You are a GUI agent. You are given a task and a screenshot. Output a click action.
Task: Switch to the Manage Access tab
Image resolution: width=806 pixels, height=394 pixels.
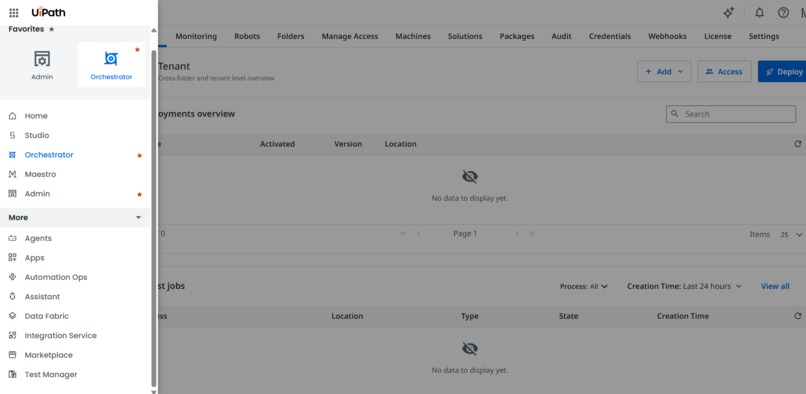pyautogui.click(x=350, y=36)
